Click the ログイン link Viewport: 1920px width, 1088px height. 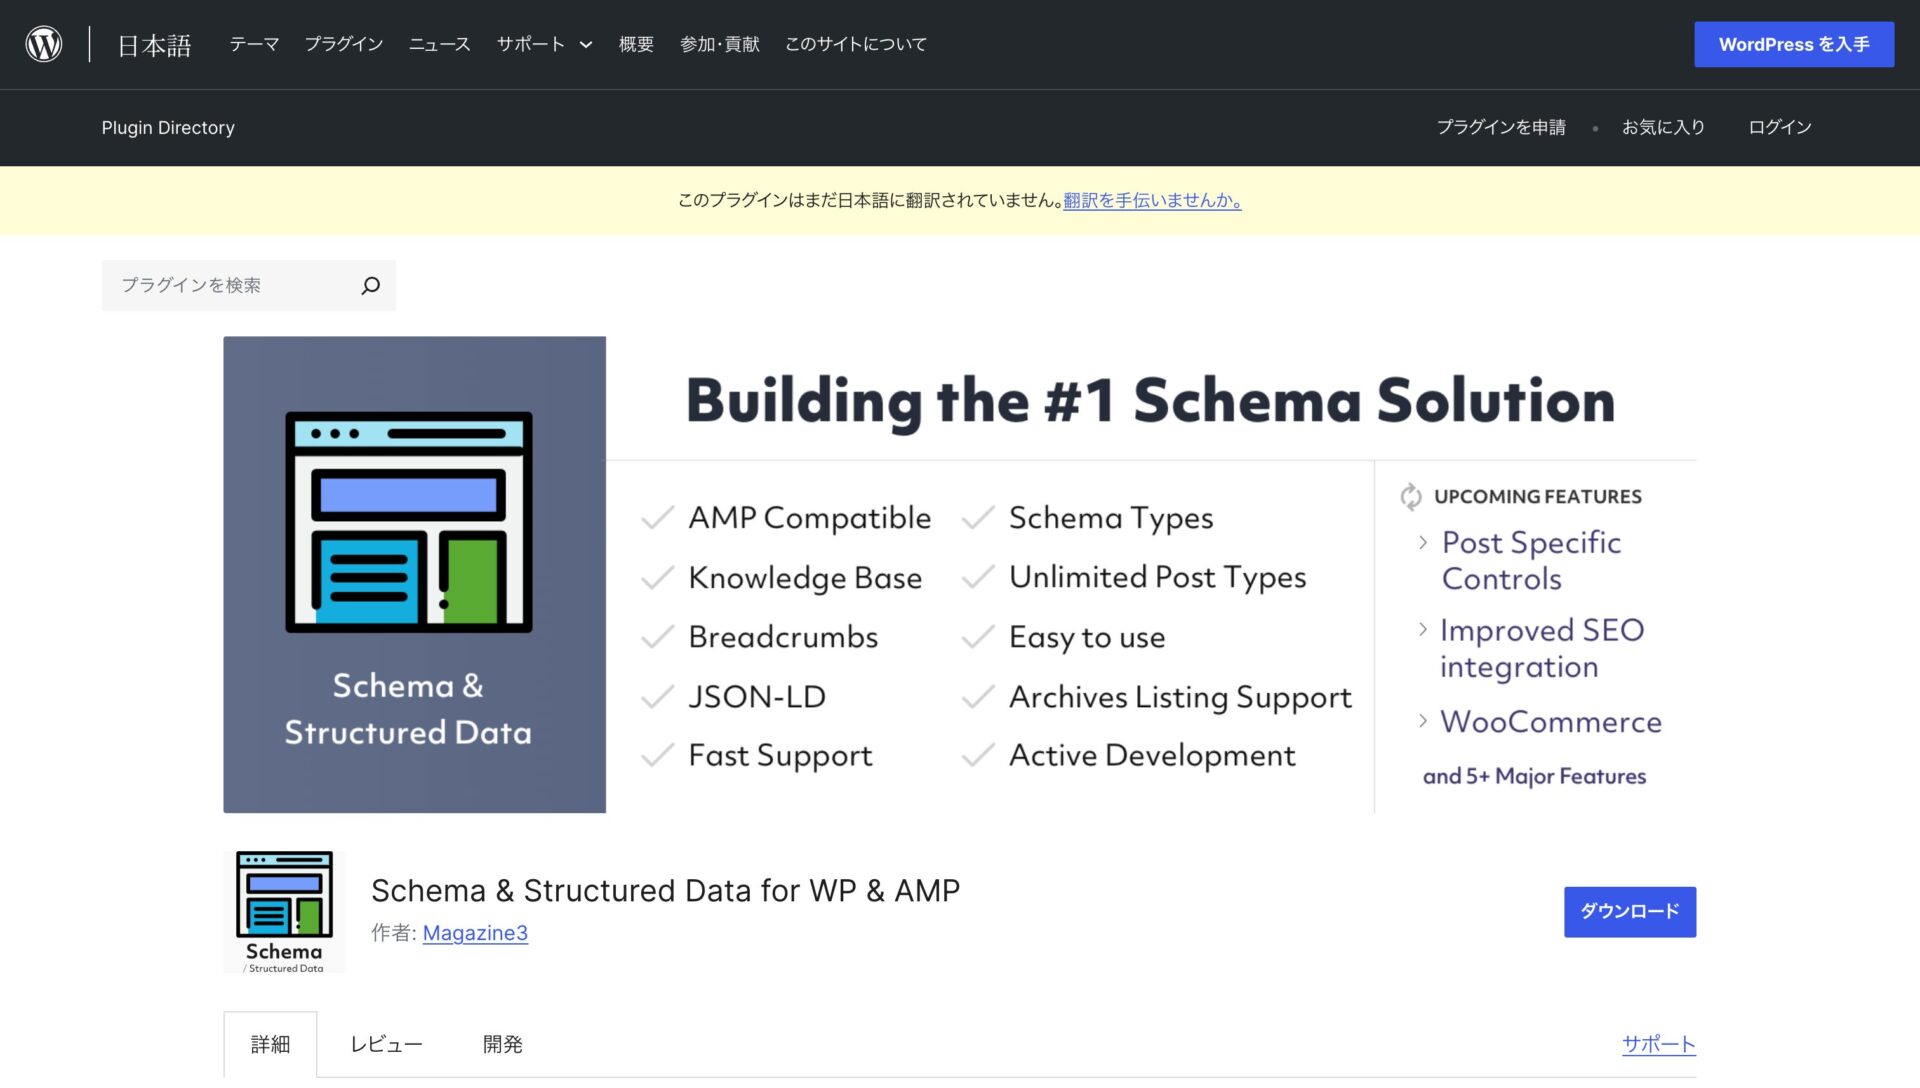[1779, 127]
